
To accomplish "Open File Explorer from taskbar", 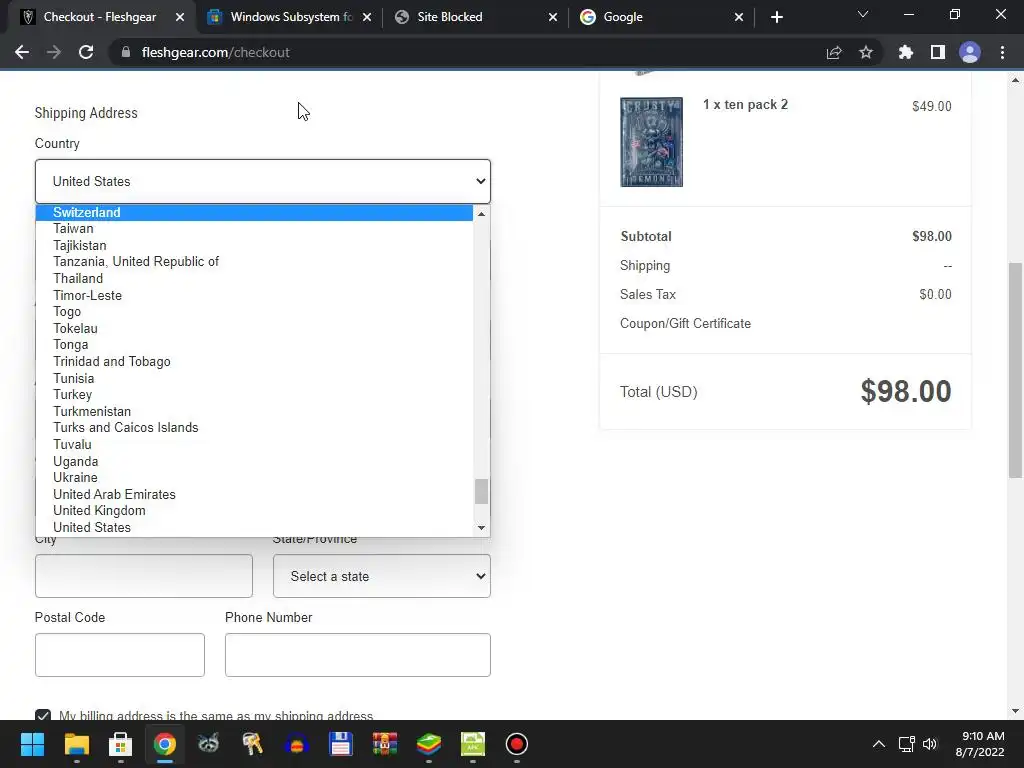I will click(76, 744).
